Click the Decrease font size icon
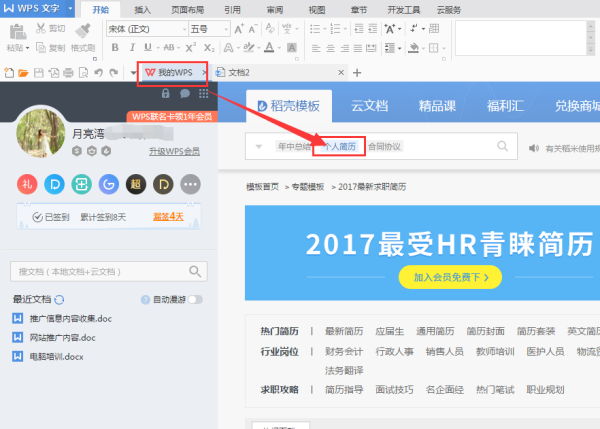Image resolution: width=600 pixels, height=429 pixels. click(253, 29)
